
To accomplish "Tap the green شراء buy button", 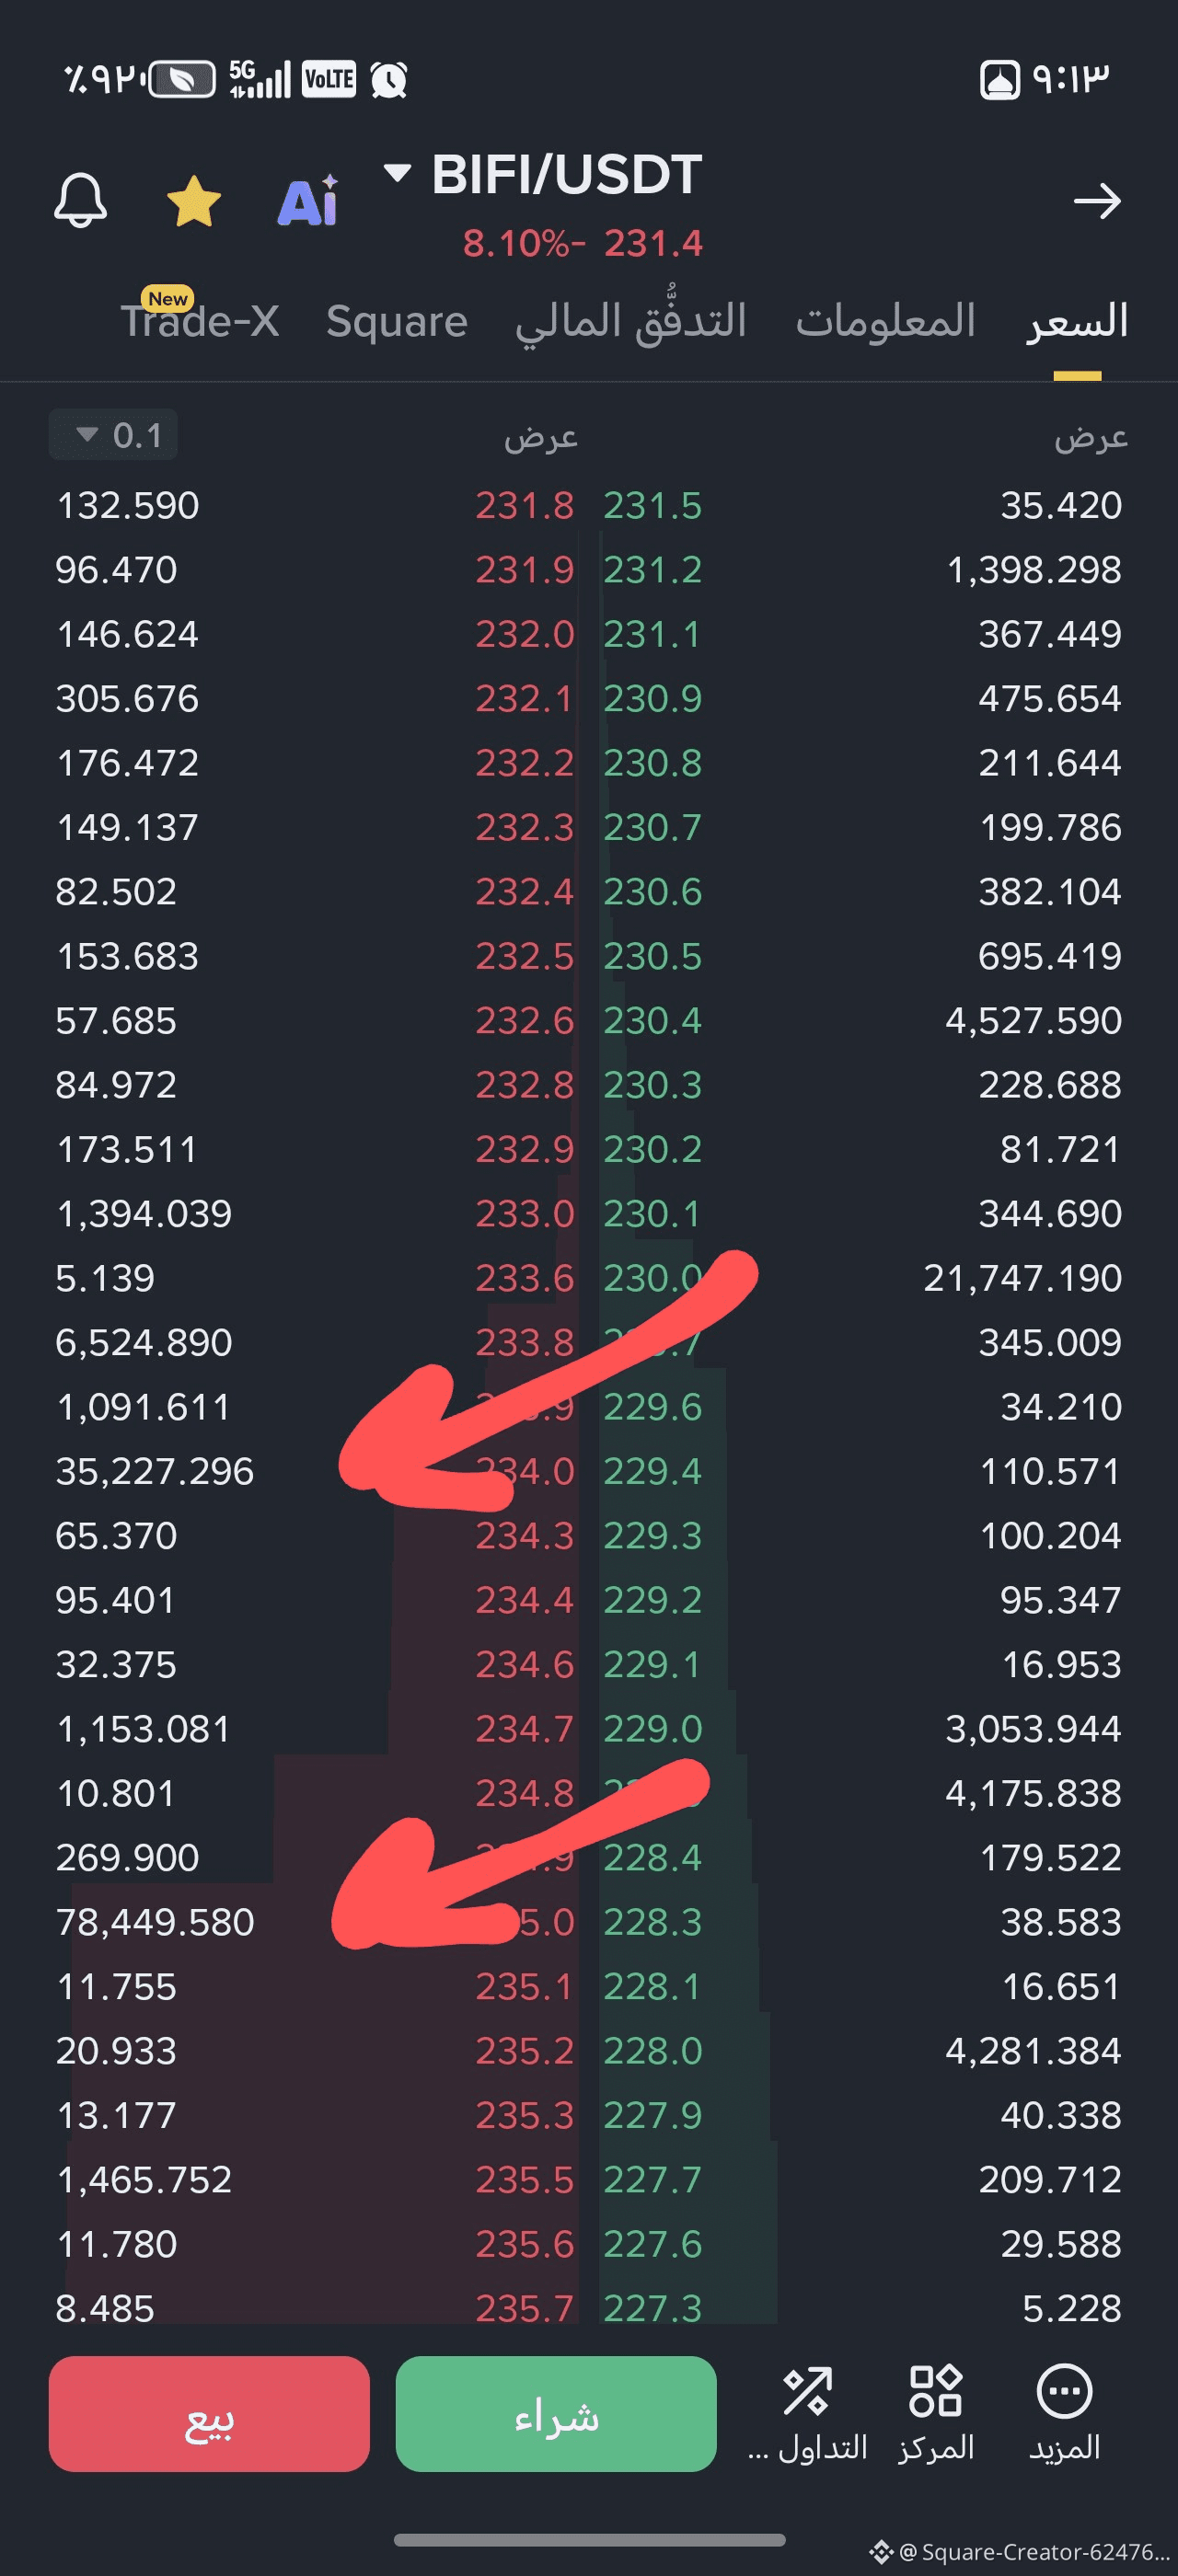I will (x=556, y=2413).
